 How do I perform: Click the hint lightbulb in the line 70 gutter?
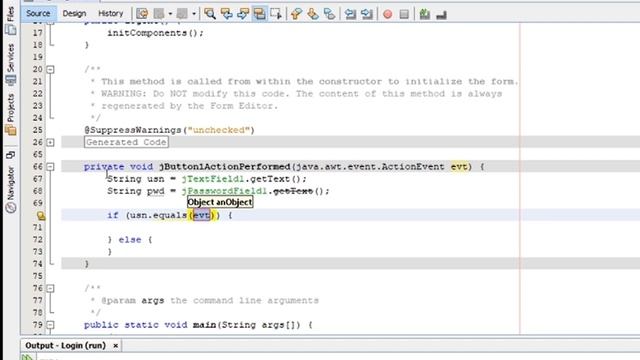41,216
